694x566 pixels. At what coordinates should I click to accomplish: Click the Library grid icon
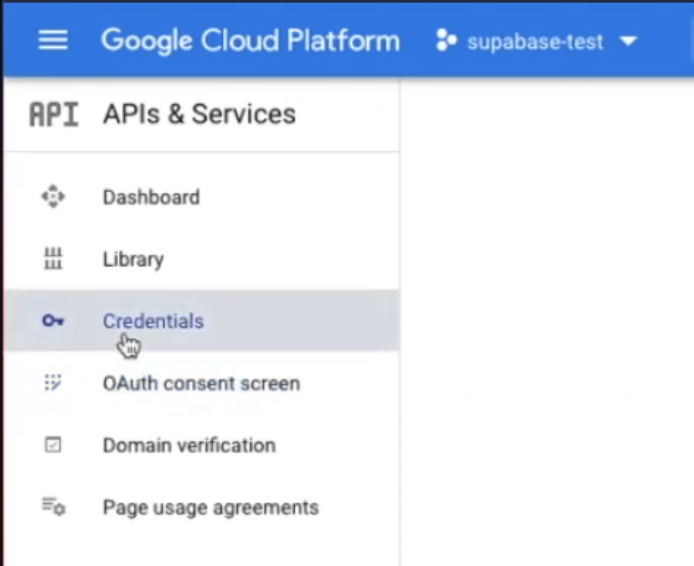click(x=53, y=259)
